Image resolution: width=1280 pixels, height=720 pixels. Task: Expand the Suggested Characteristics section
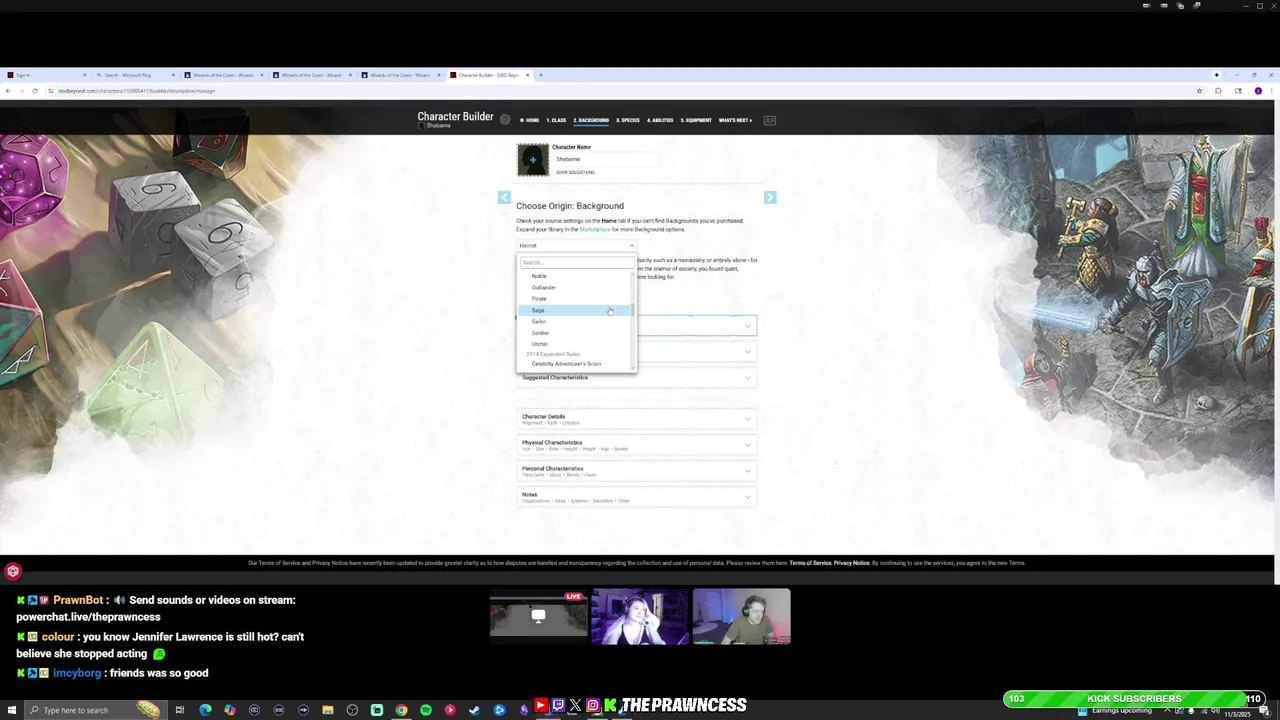[636, 377]
